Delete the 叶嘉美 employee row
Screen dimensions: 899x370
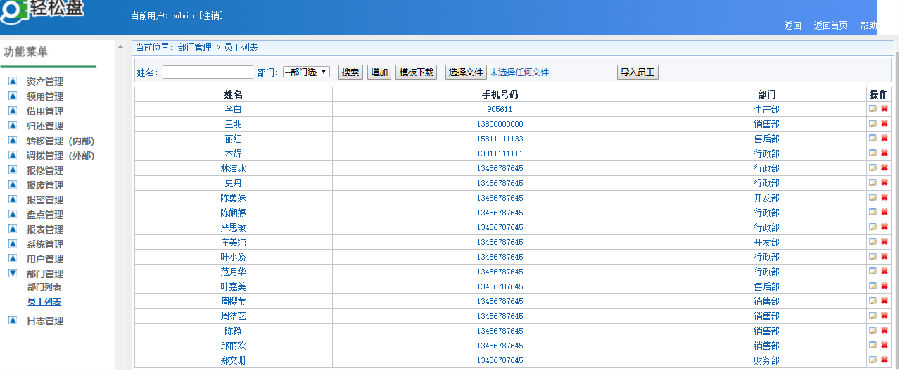click(x=884, y=286)
